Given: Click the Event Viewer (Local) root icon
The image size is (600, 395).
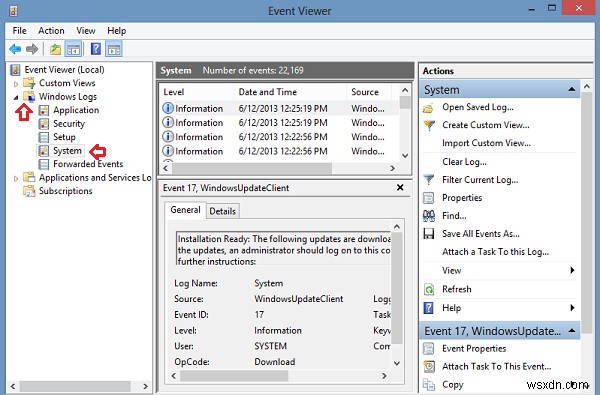Looking at the screenshot, I should (15, 70).
